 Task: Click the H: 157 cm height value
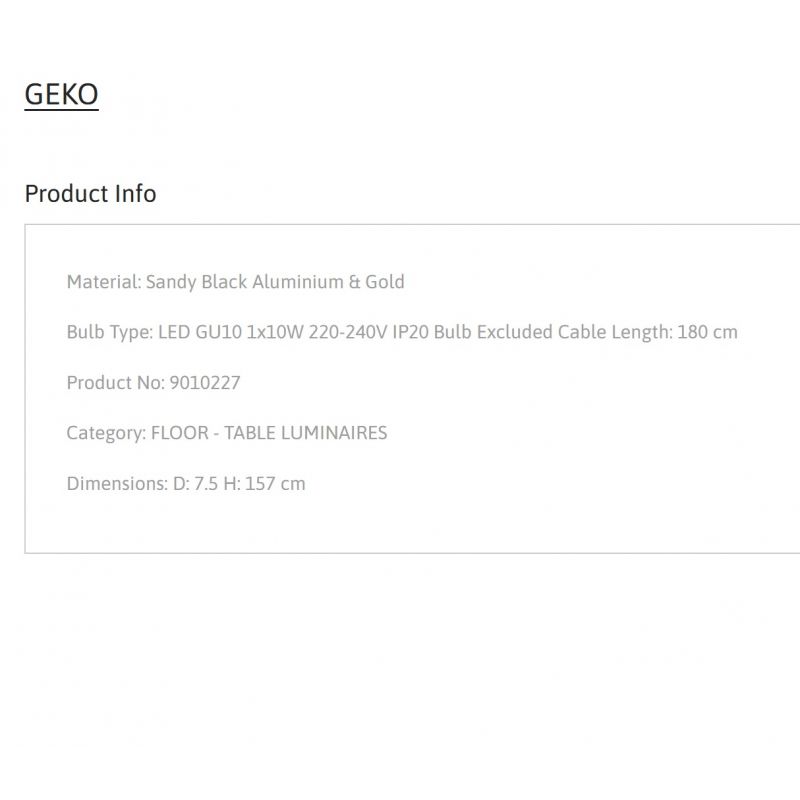click(264, 484)
